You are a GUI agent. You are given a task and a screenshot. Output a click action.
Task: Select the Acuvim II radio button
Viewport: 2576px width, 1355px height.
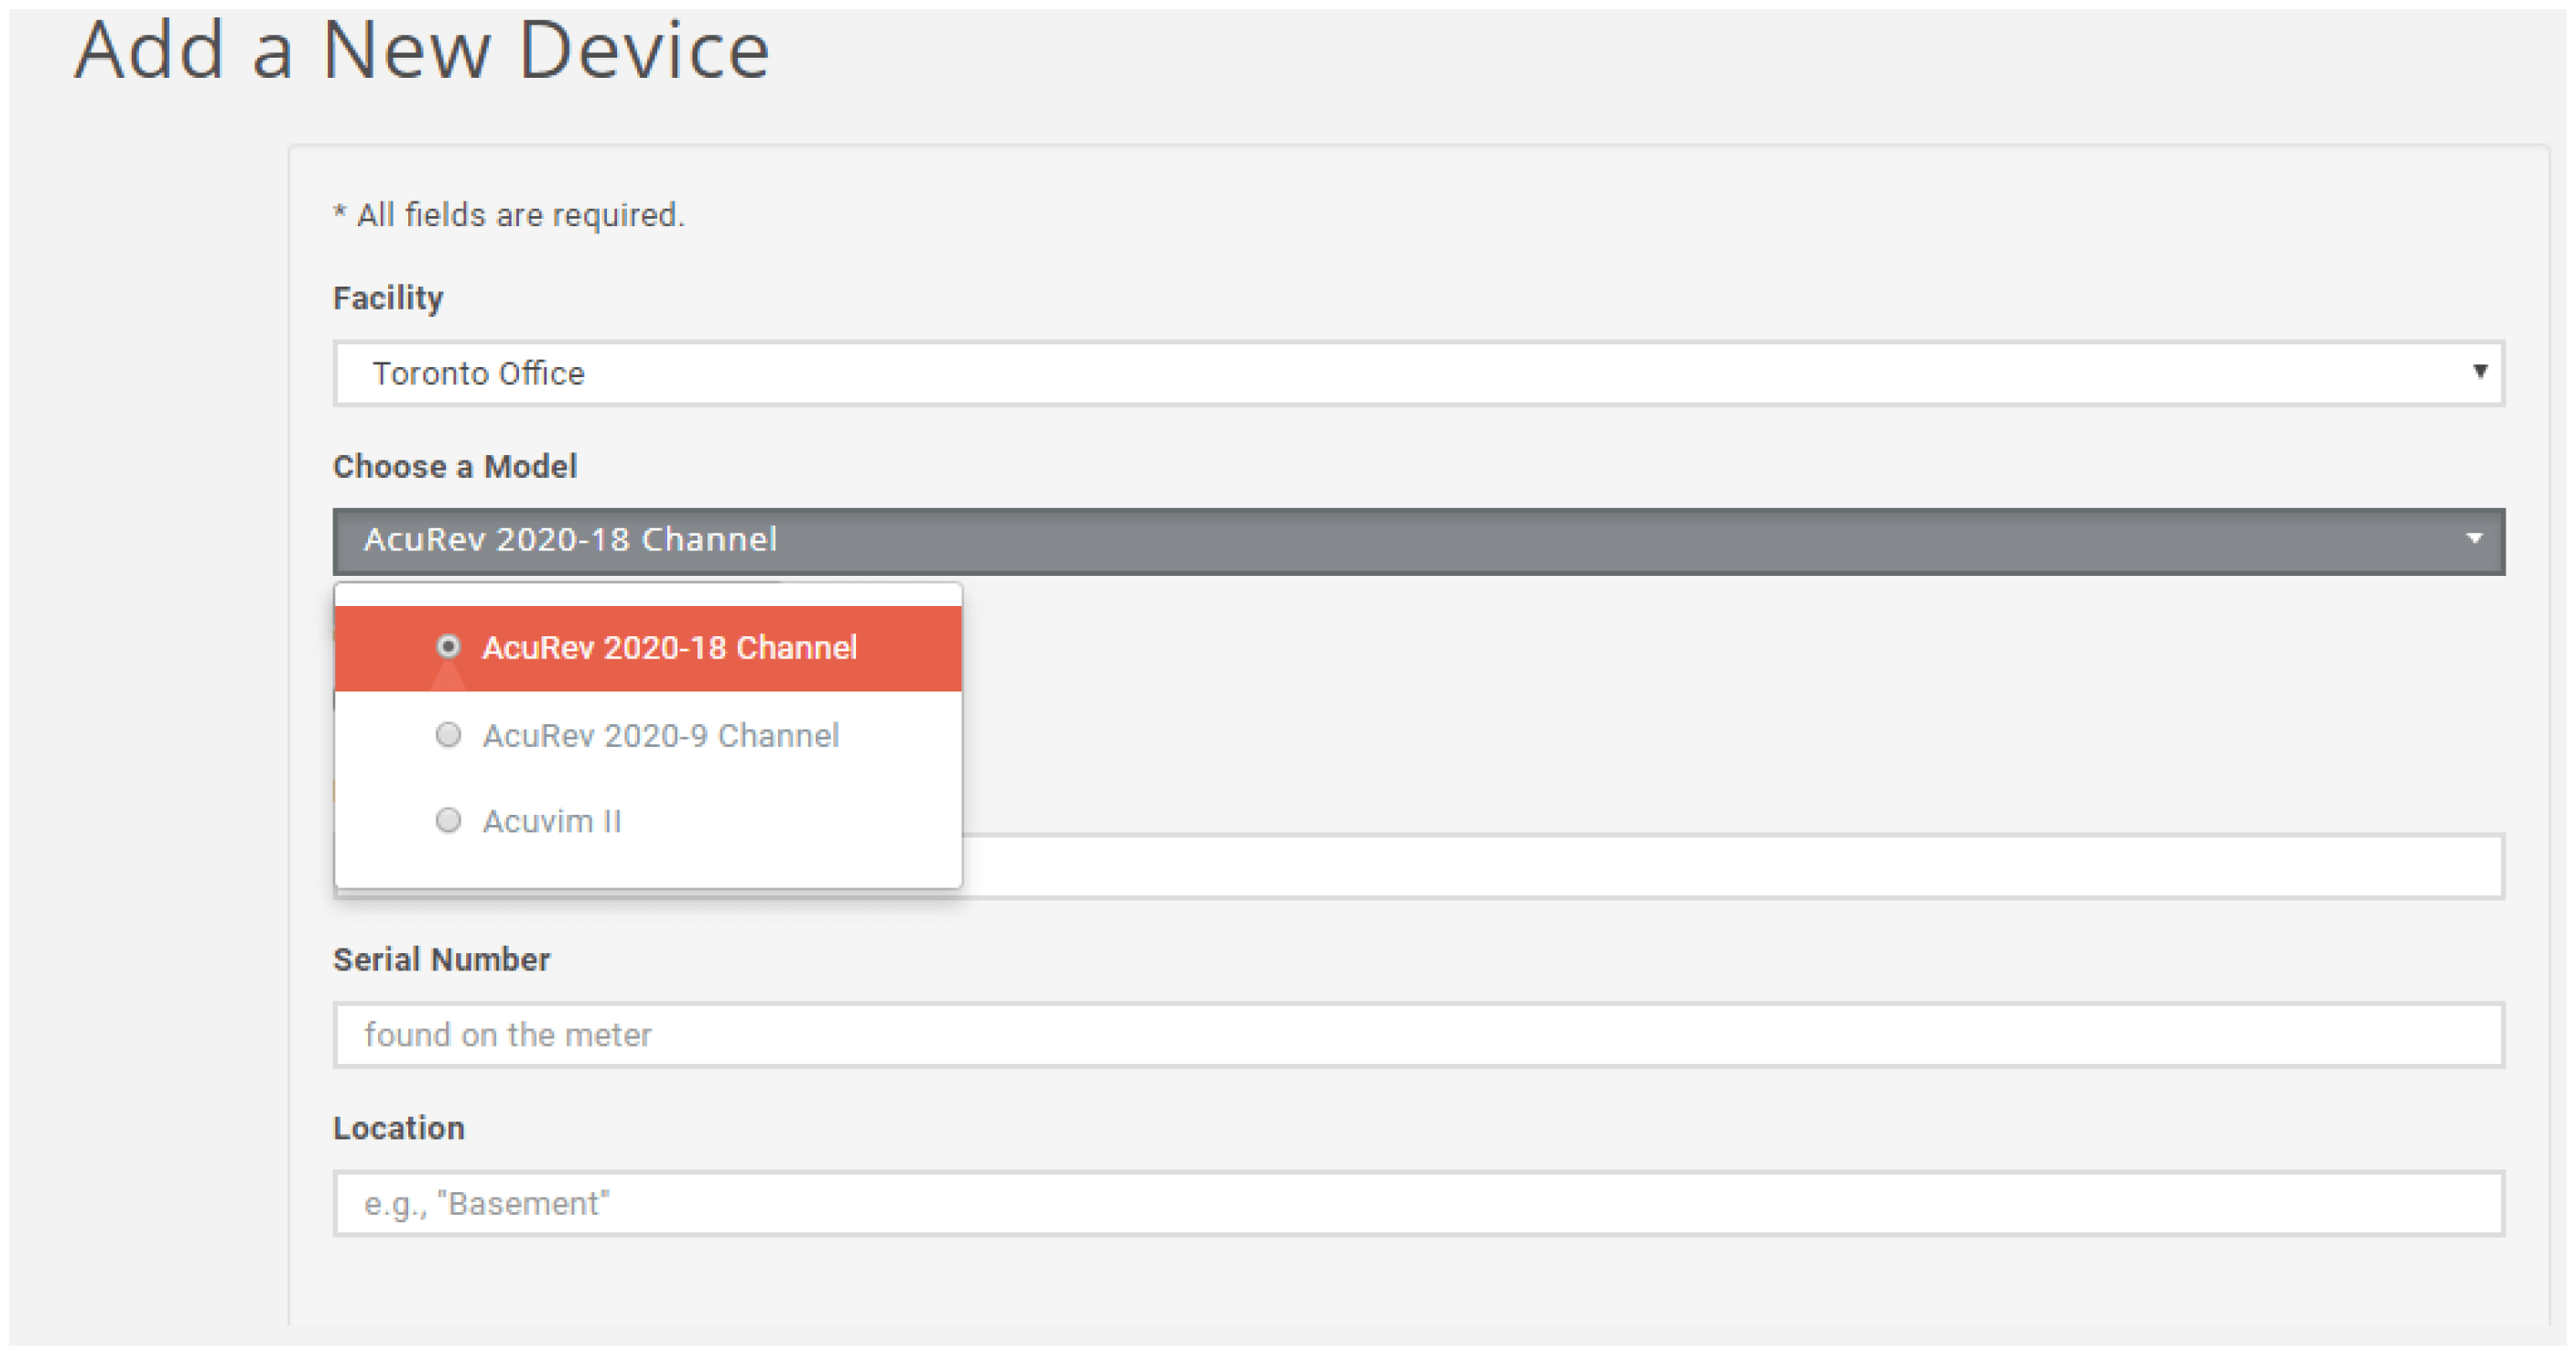click(x=448, y=821)
